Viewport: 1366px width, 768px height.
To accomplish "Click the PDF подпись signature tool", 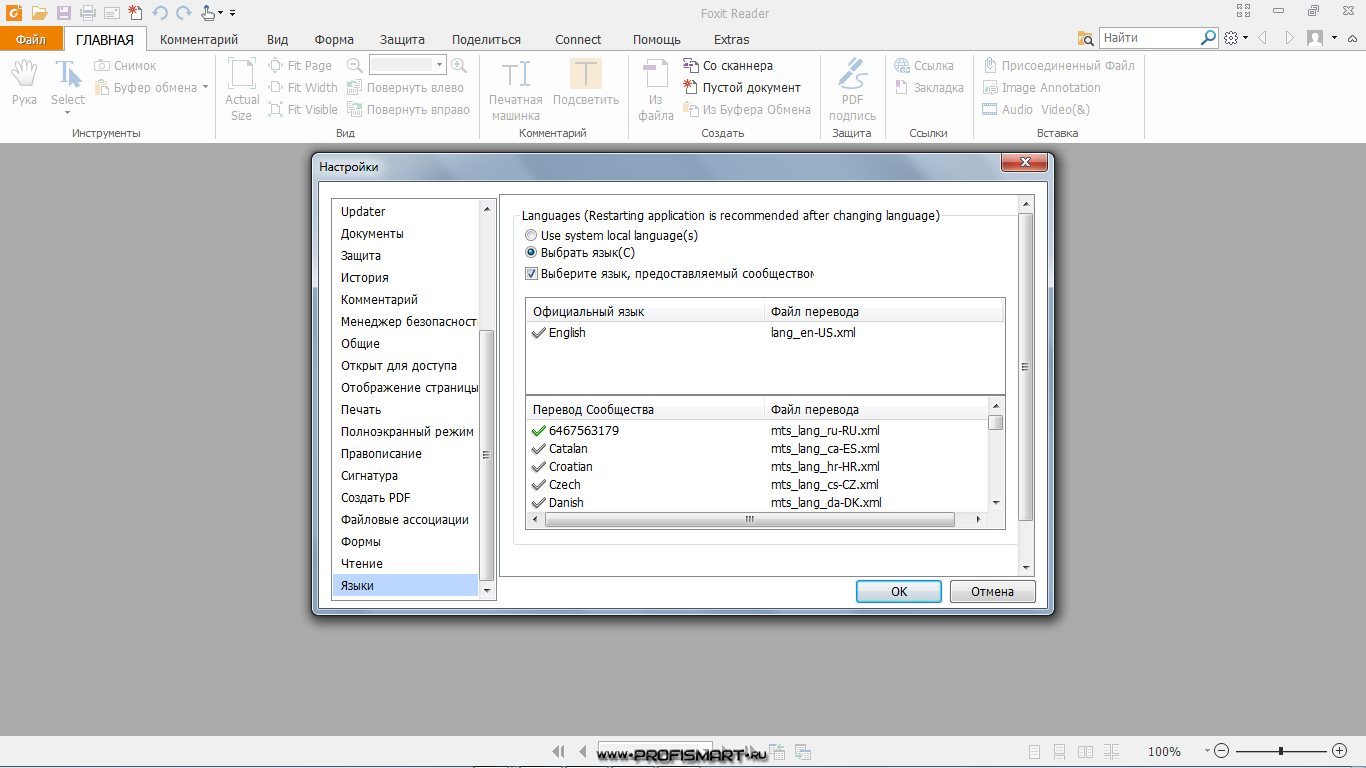I will [852, 88].
